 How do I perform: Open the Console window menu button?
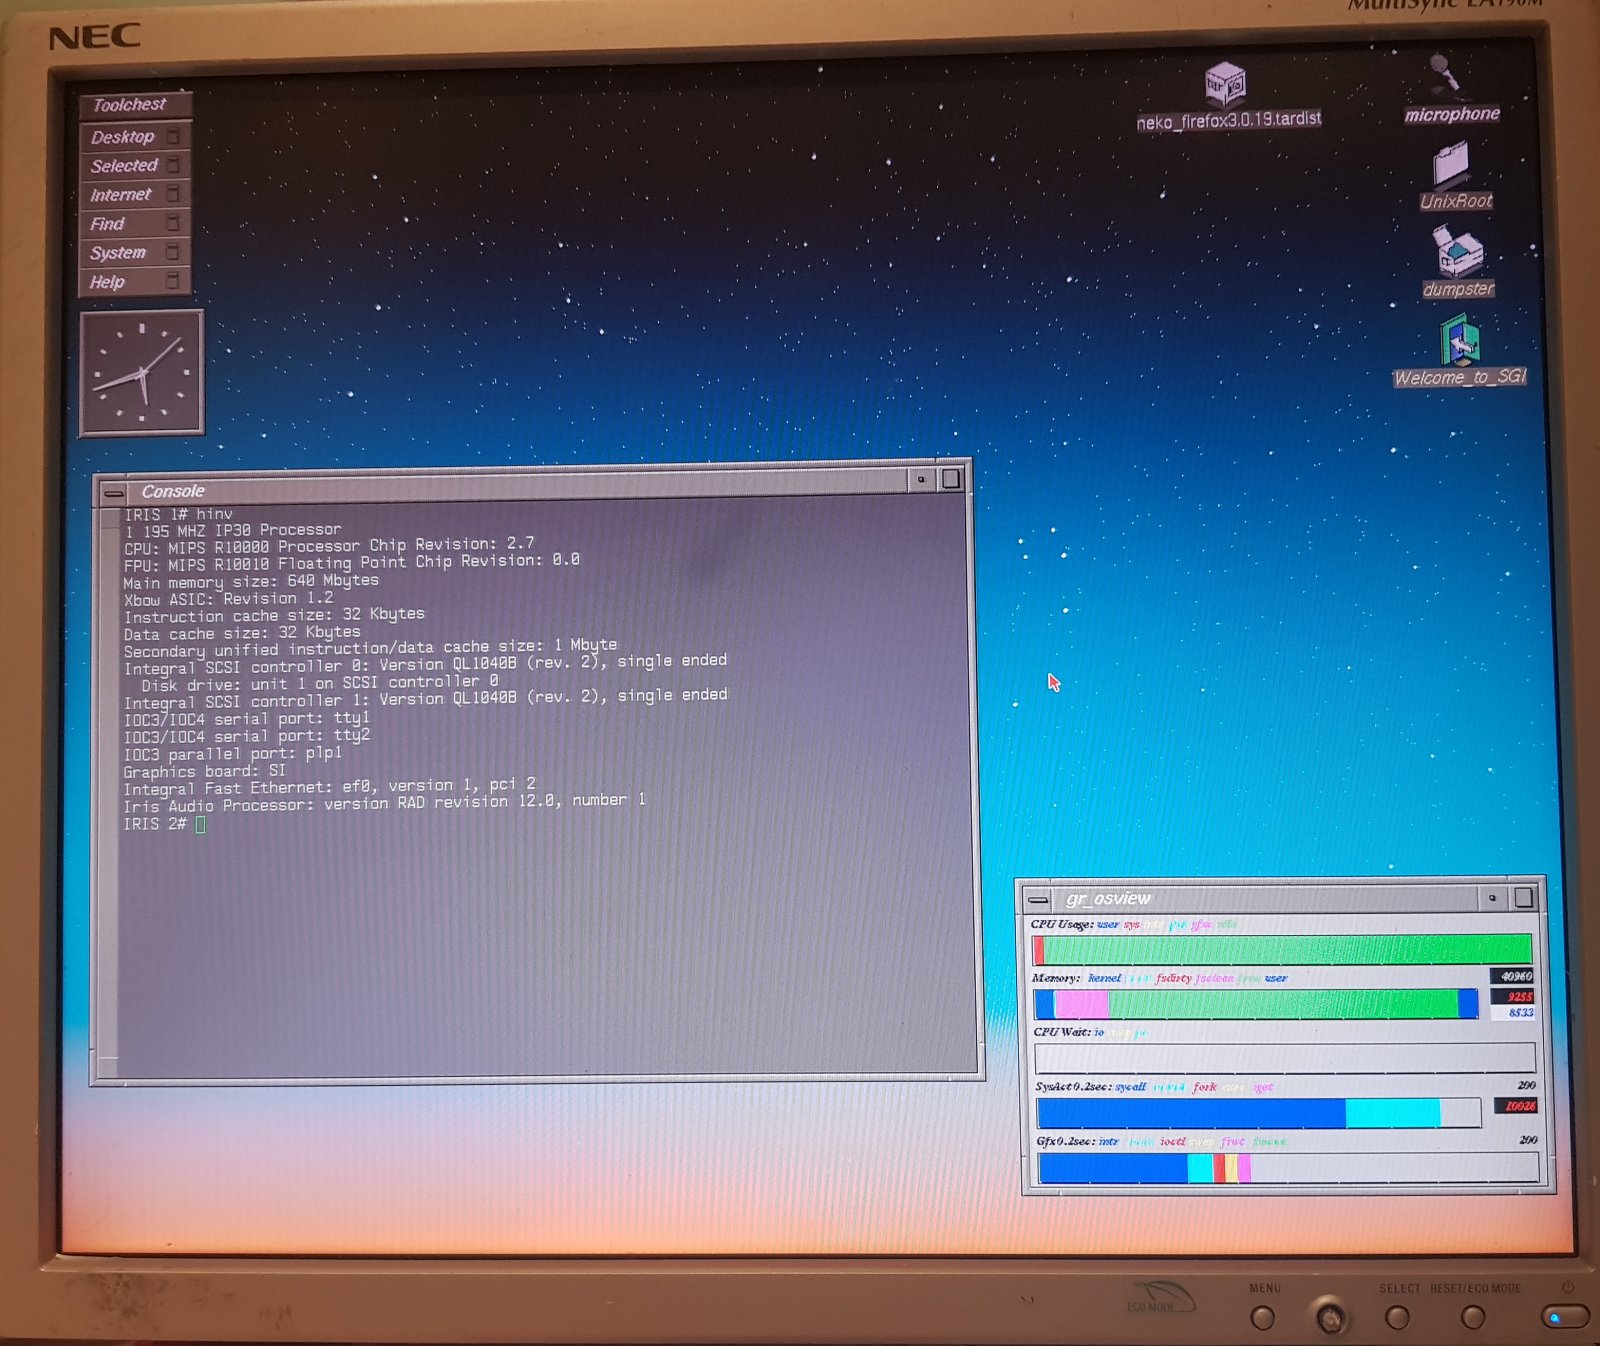click(x=114, y=493)
